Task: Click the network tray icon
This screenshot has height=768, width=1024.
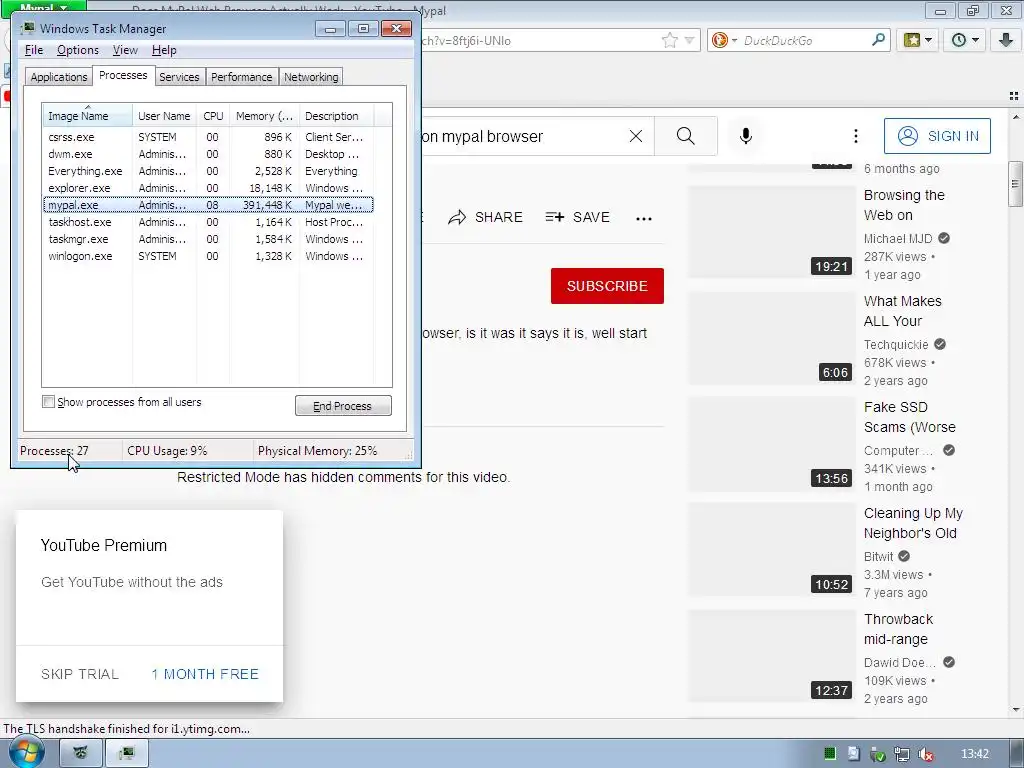Action: tap(902, 754)
